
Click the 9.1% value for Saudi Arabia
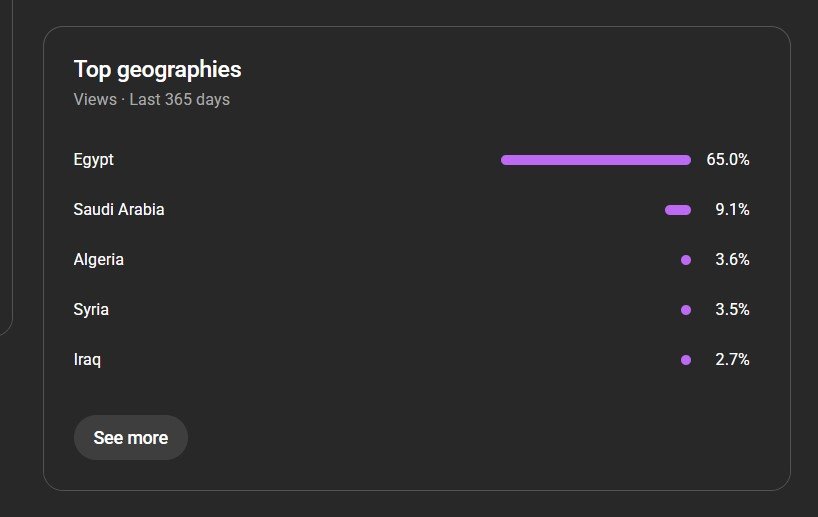[732, 210]
